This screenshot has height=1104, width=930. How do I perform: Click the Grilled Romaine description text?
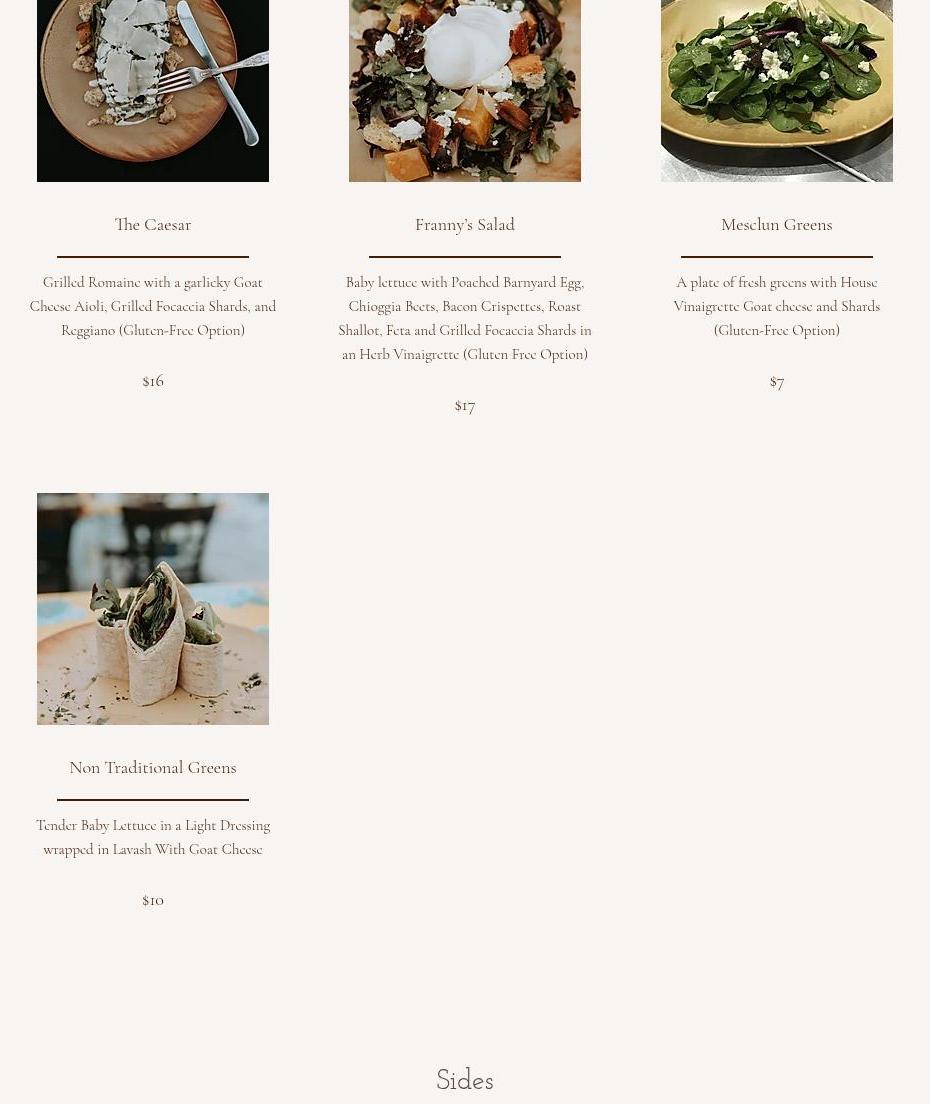153,306
